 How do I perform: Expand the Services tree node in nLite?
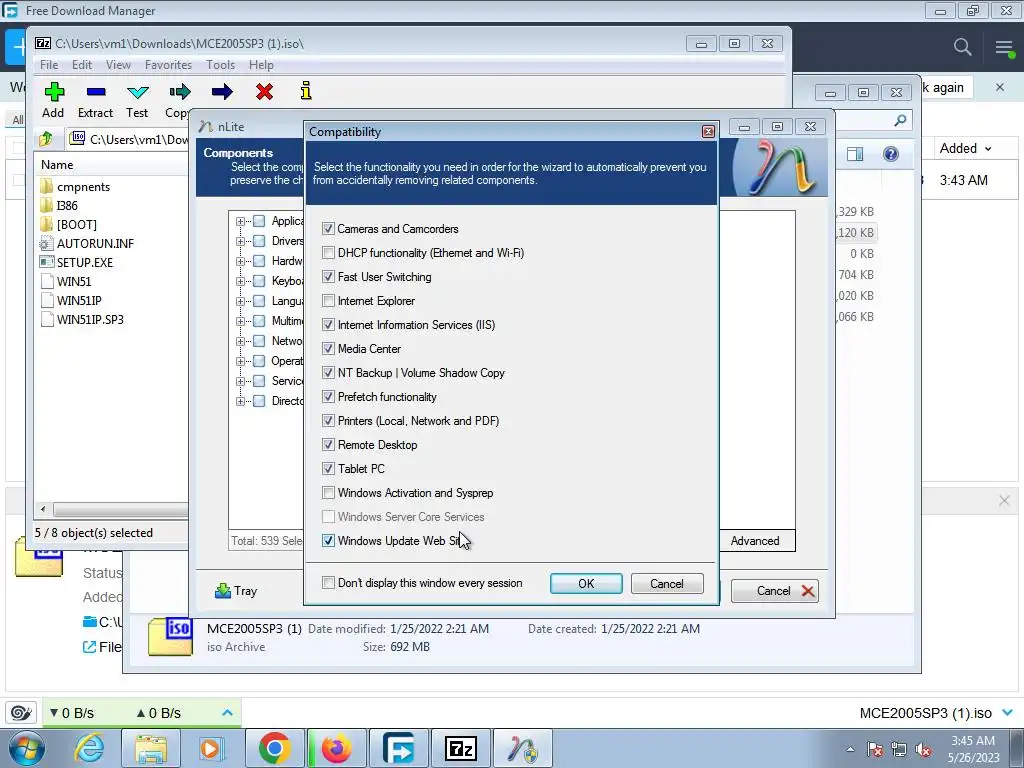tap(240, 381)
